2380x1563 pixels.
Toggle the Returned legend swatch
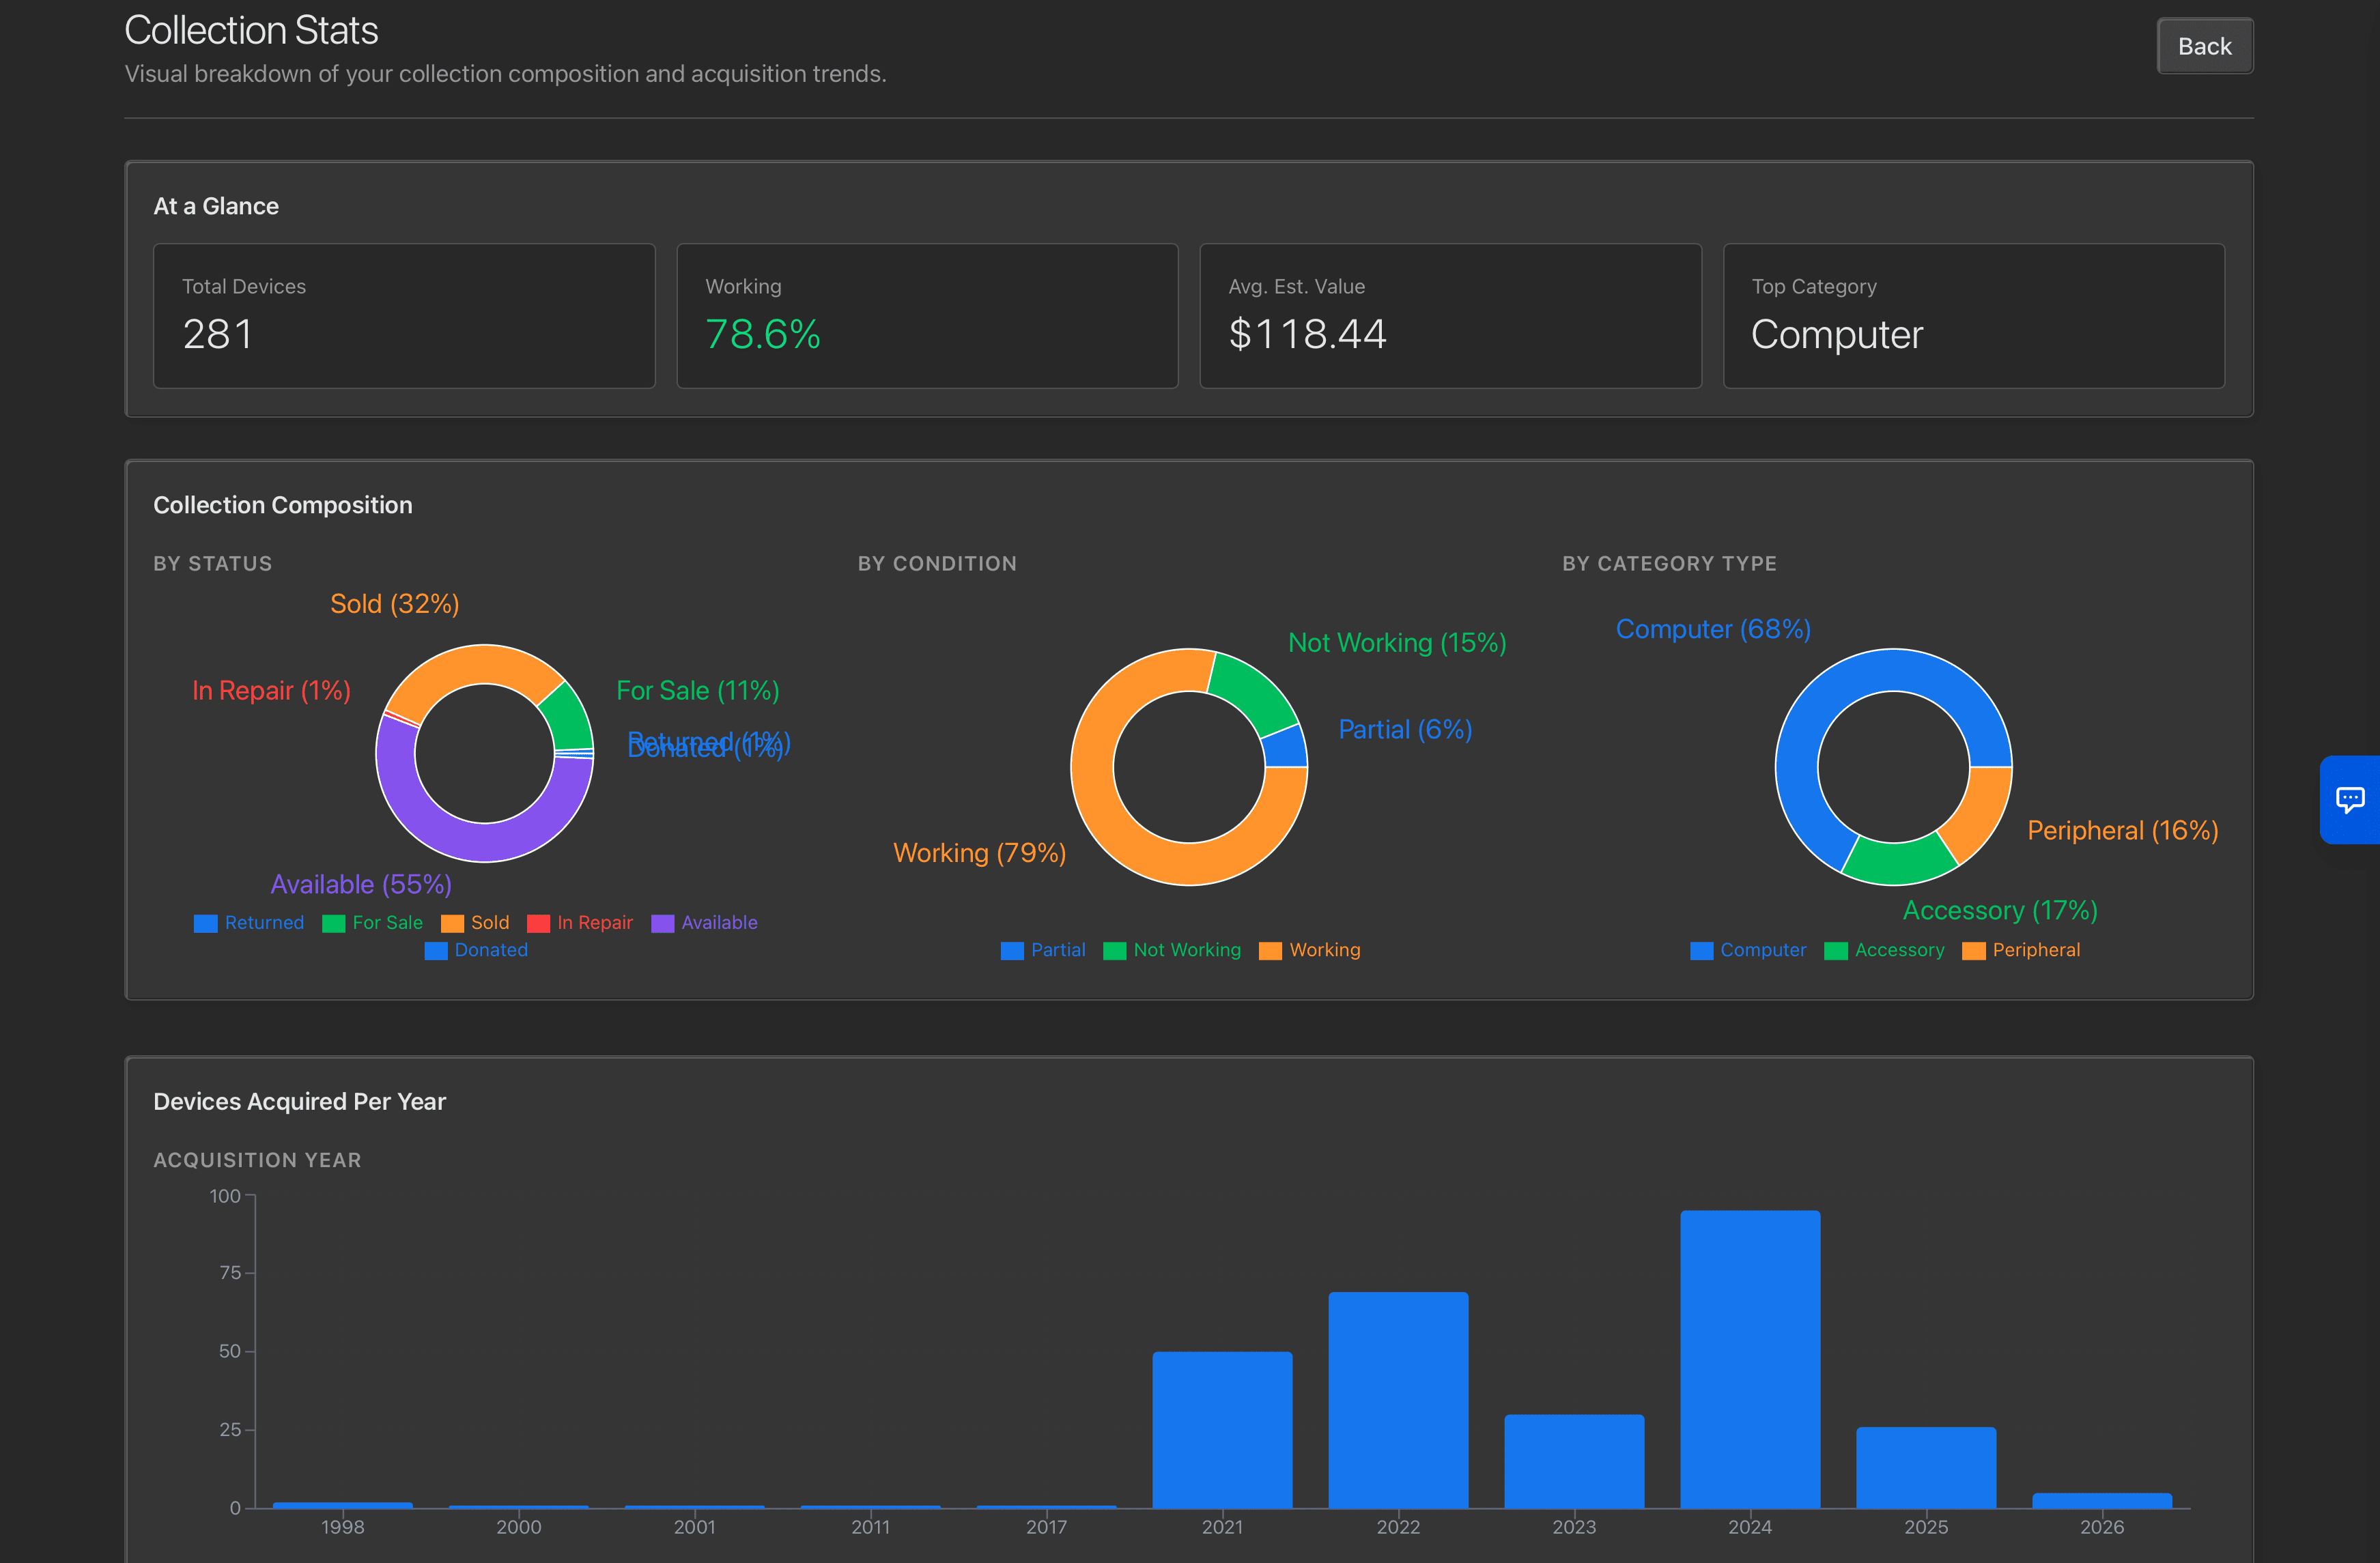(206, 923)
